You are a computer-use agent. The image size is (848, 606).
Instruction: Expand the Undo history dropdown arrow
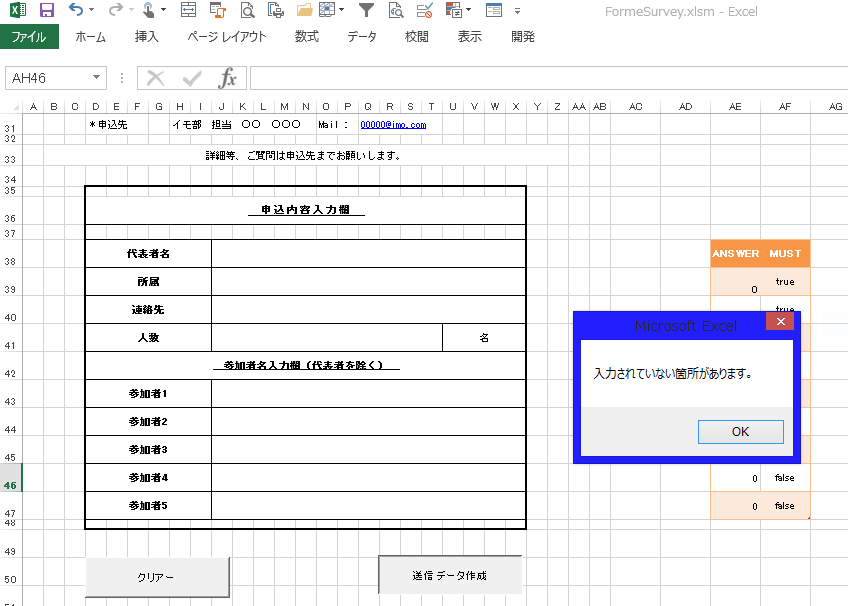(92, 10)
